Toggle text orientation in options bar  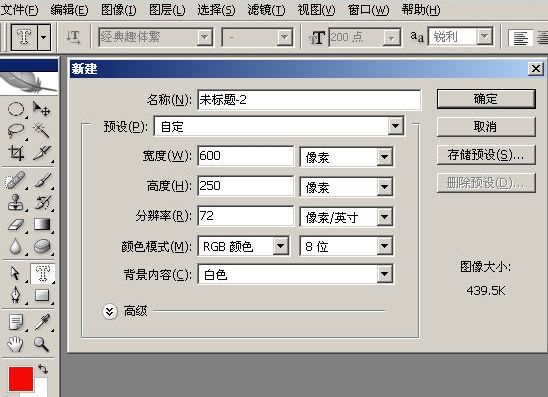pyautogui.click(x=73, y=37)
